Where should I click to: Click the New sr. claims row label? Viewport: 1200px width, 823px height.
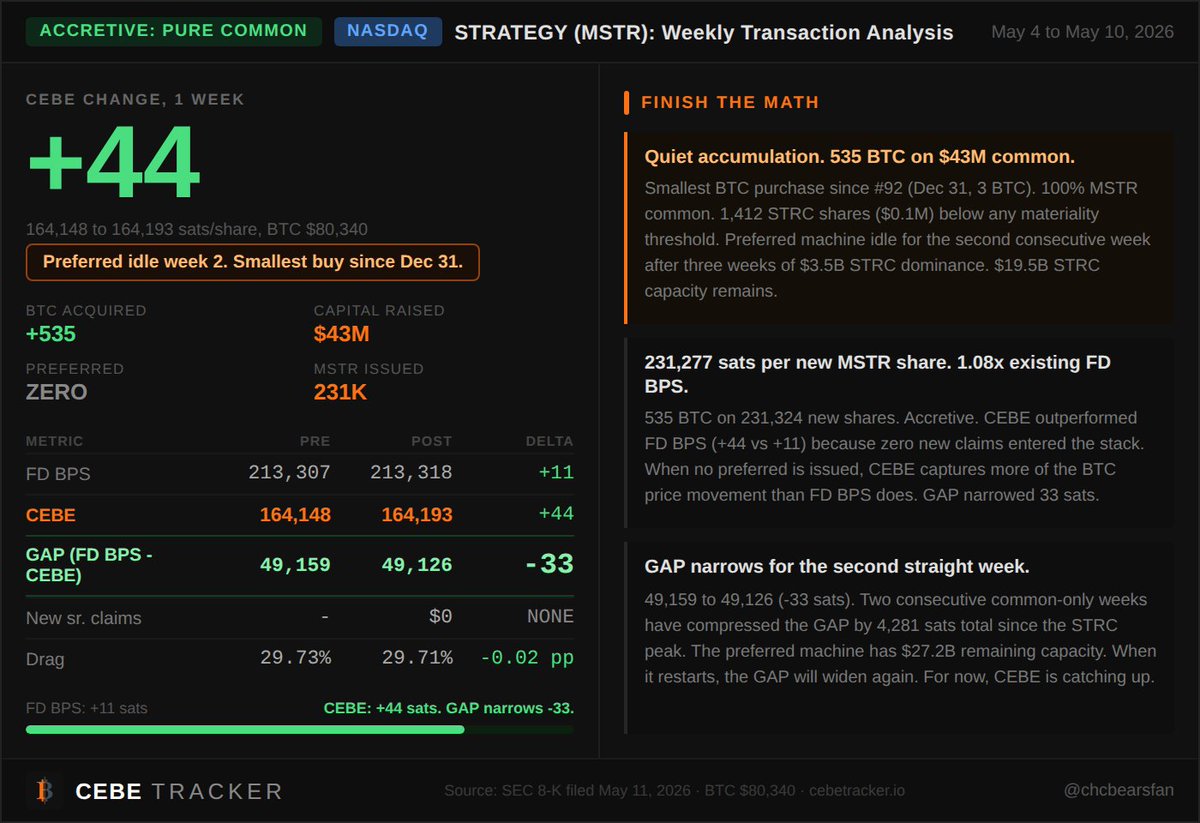click(84, 617)
